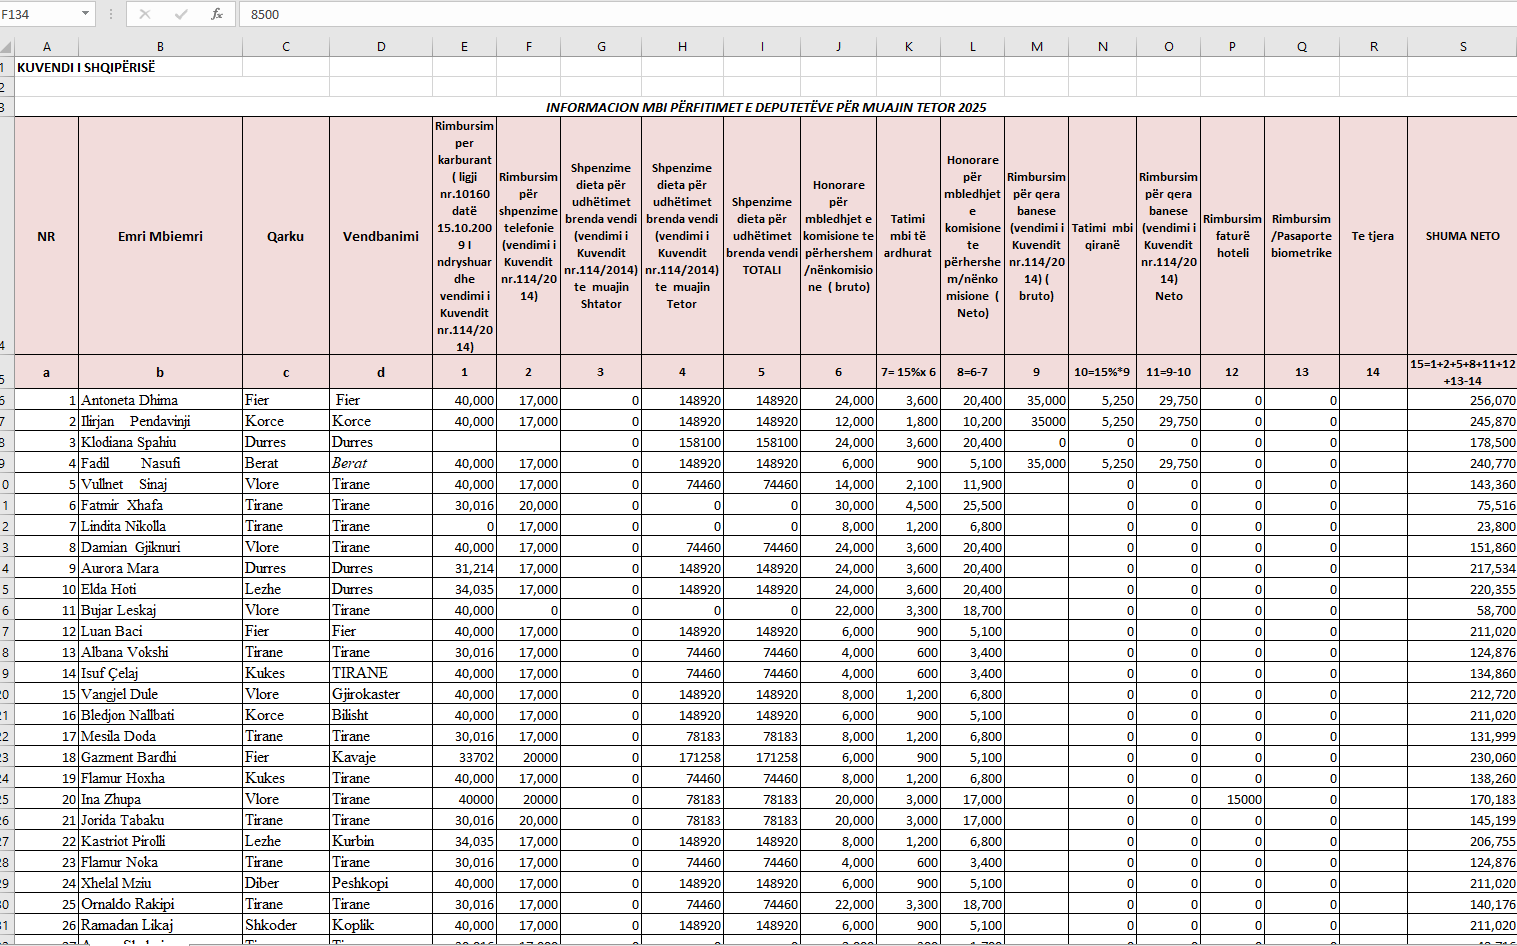Image resolution: width=1517 pixels, height=946 pixels.
Task: Select the Emri Mbiemri header cell
Action: (160, 236)
